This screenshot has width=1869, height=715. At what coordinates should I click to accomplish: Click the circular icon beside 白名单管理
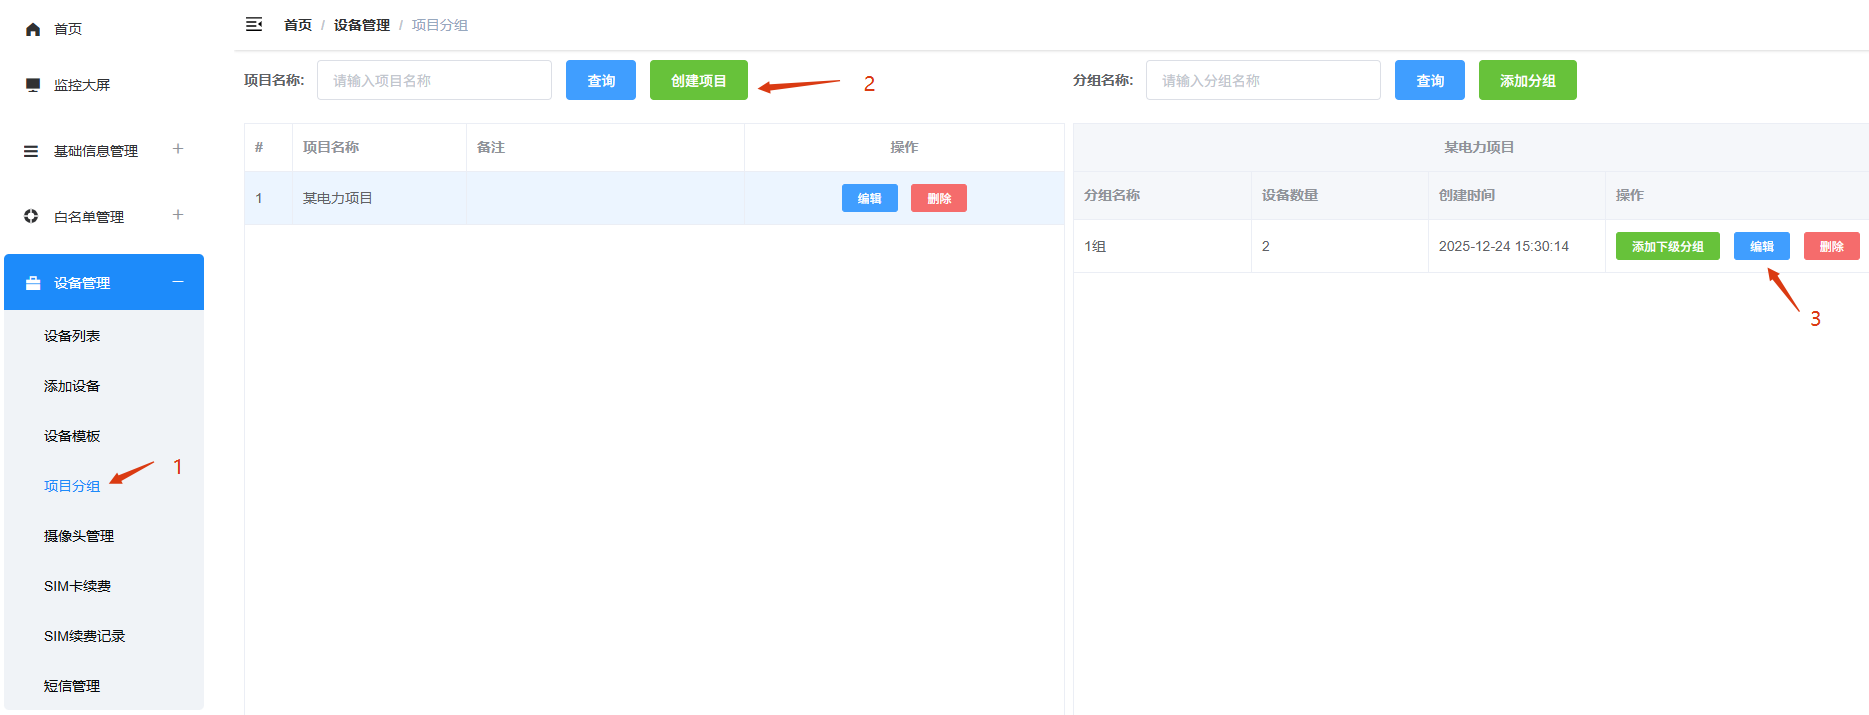coord(31,216)
